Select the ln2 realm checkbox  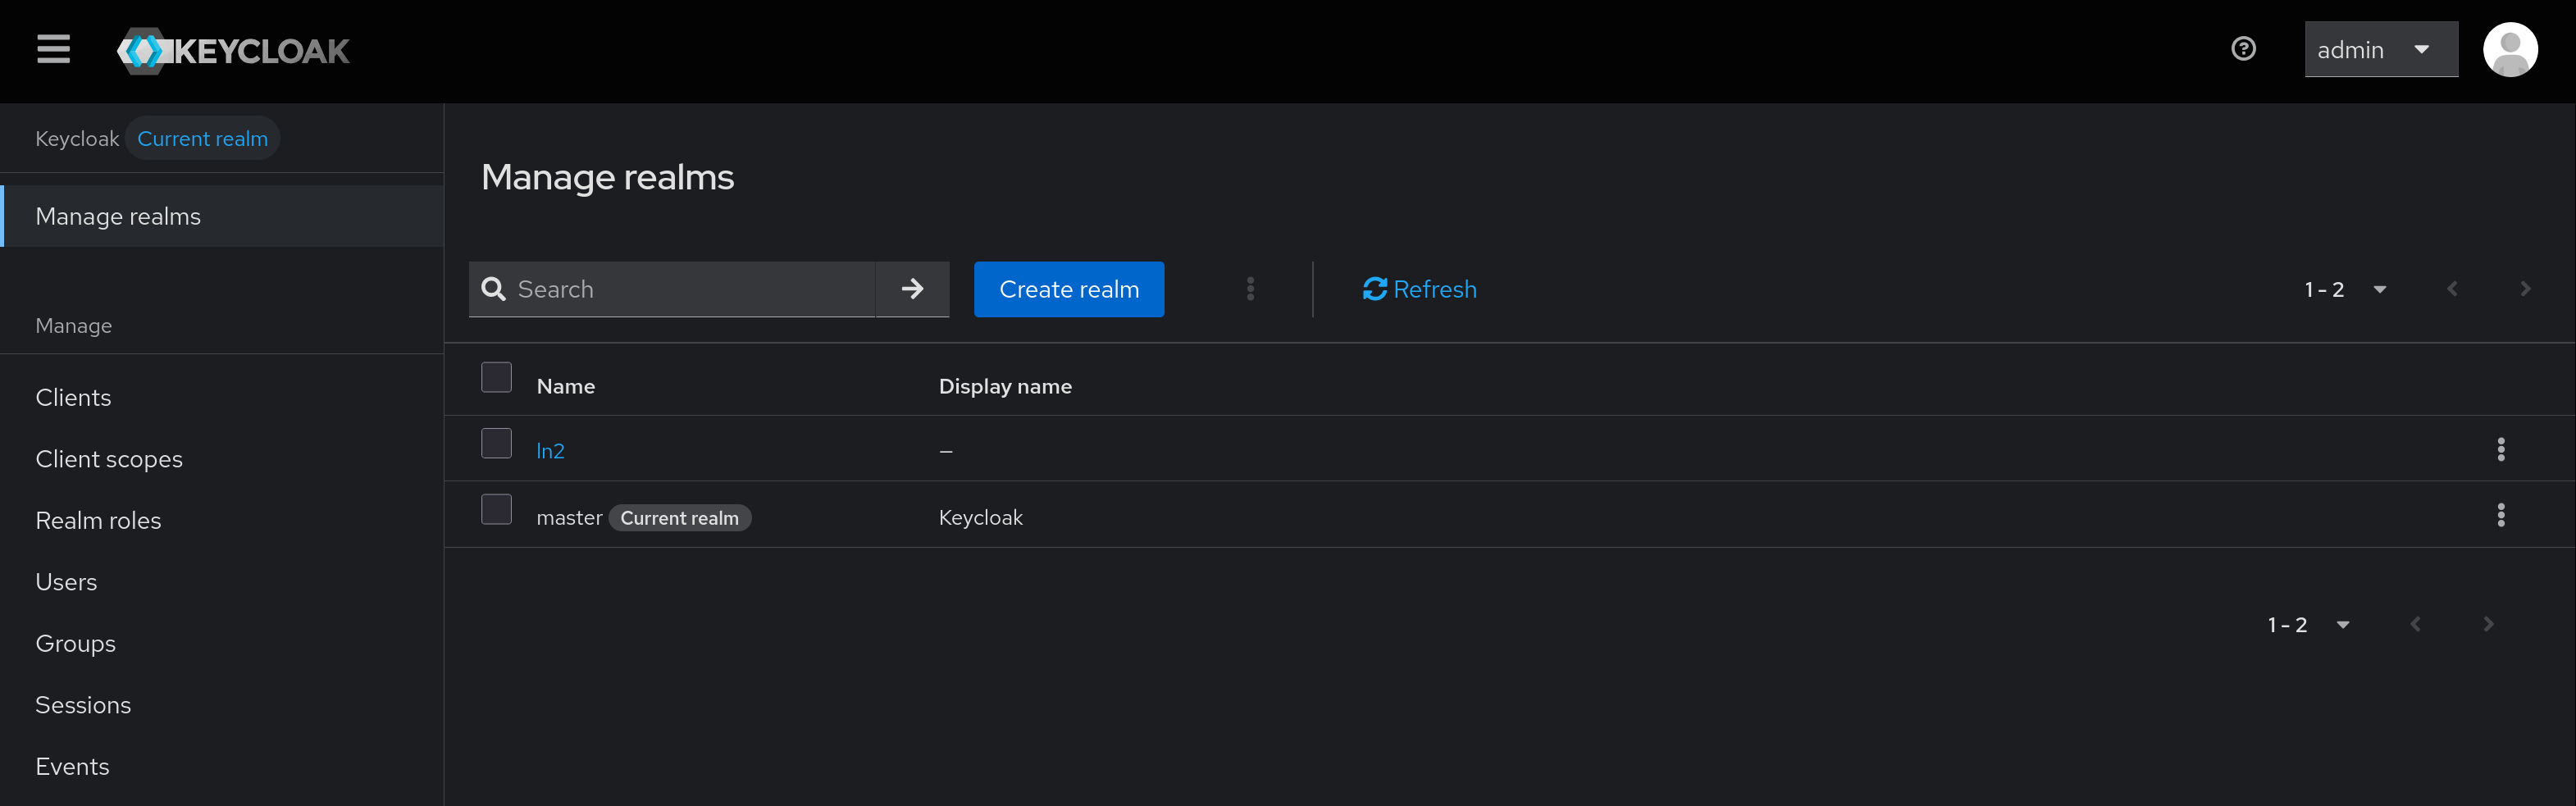pos(496,444)
